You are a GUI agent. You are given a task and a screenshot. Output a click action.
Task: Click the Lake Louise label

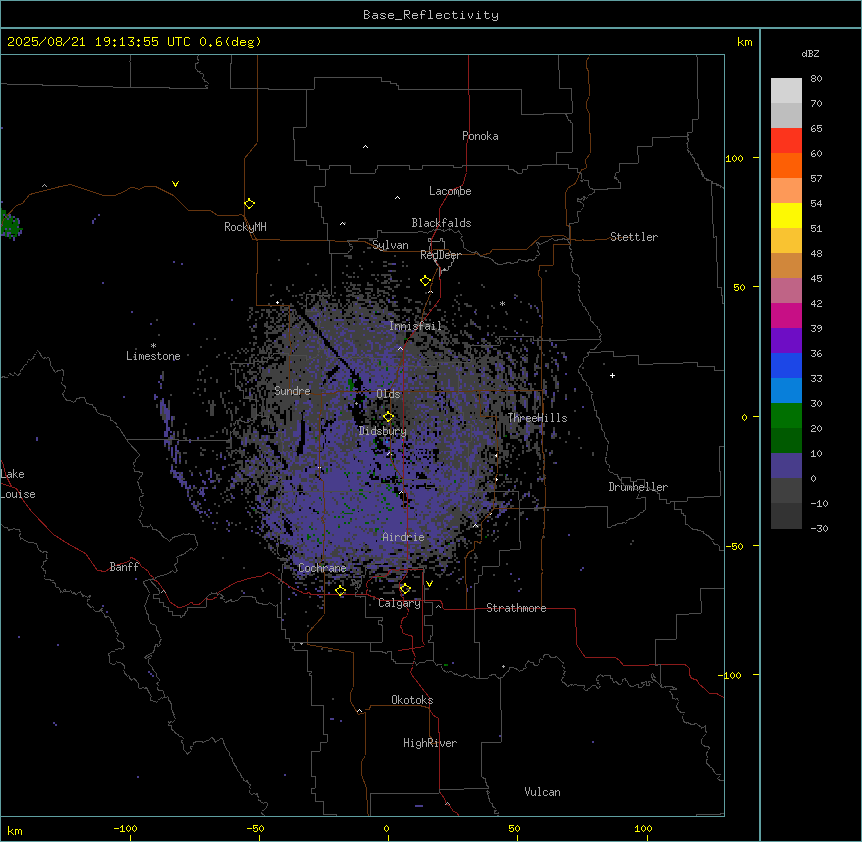pyautogui.click(x=18, y=484)
